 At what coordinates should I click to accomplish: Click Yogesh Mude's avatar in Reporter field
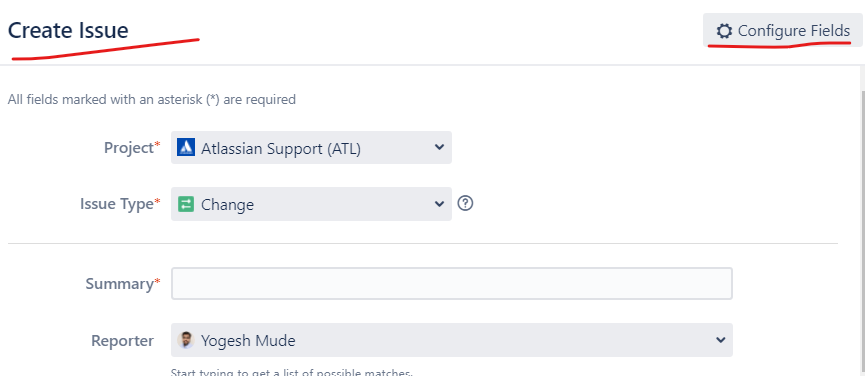coord(186,340)
